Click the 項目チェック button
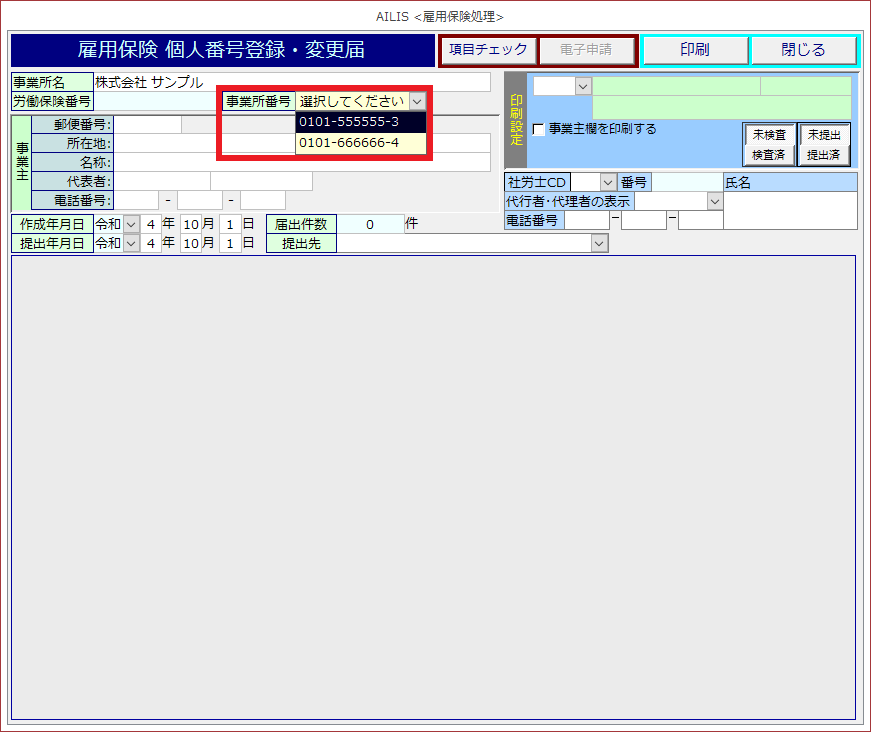Image resolution: width=871 pixels, height=732 pixels. pyautogui.click(x=488, y=50)
